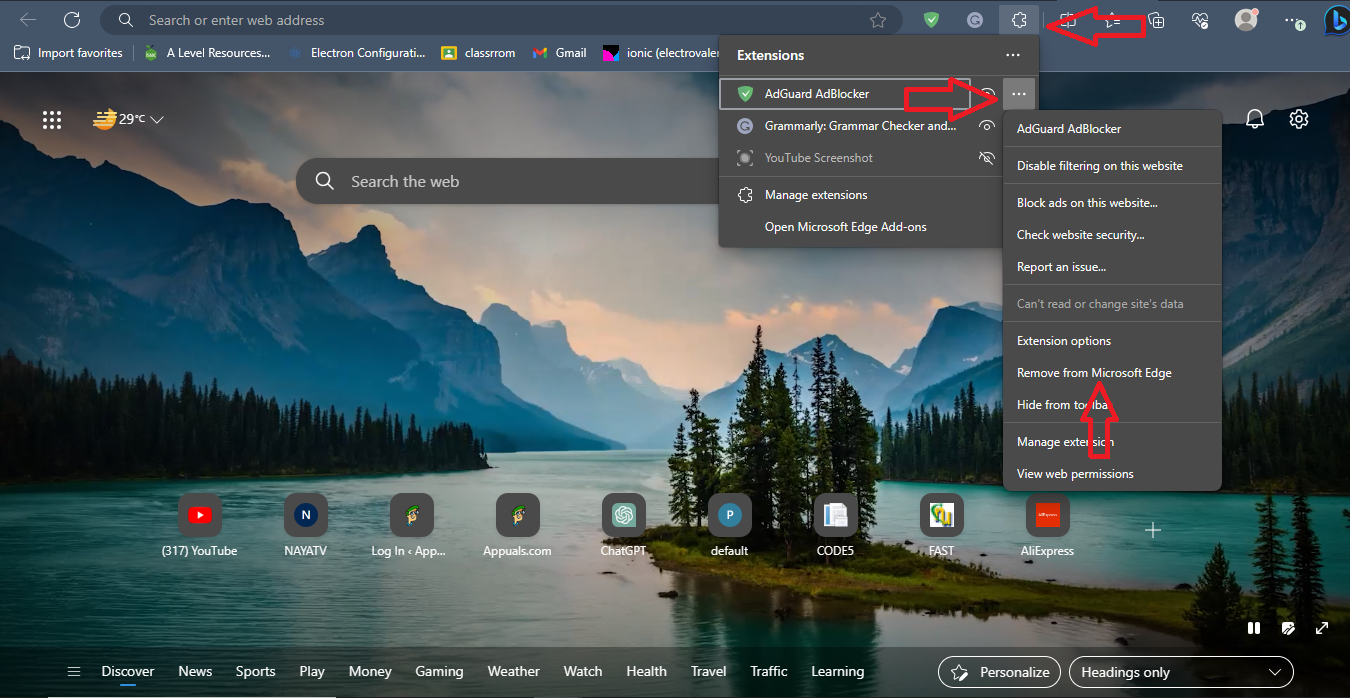The image size is (1360, 698).
Task: Refresh the page with the reload icon
Action: [x=72, y=20]
